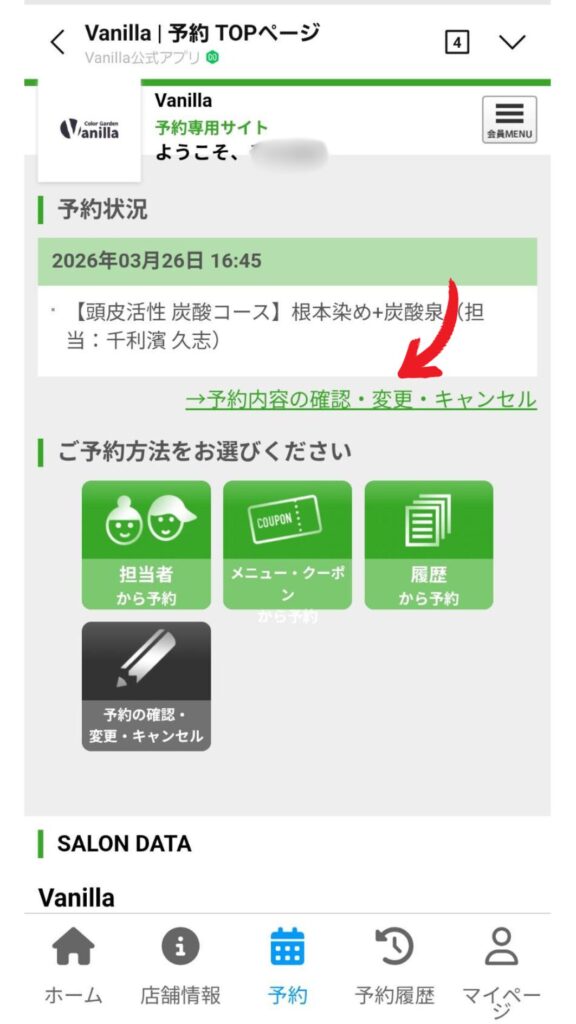The width and height of the screenshot is (576, 1024).
Task: Tap the Vanilla Color Garden logo
Action: coord(89,129)
